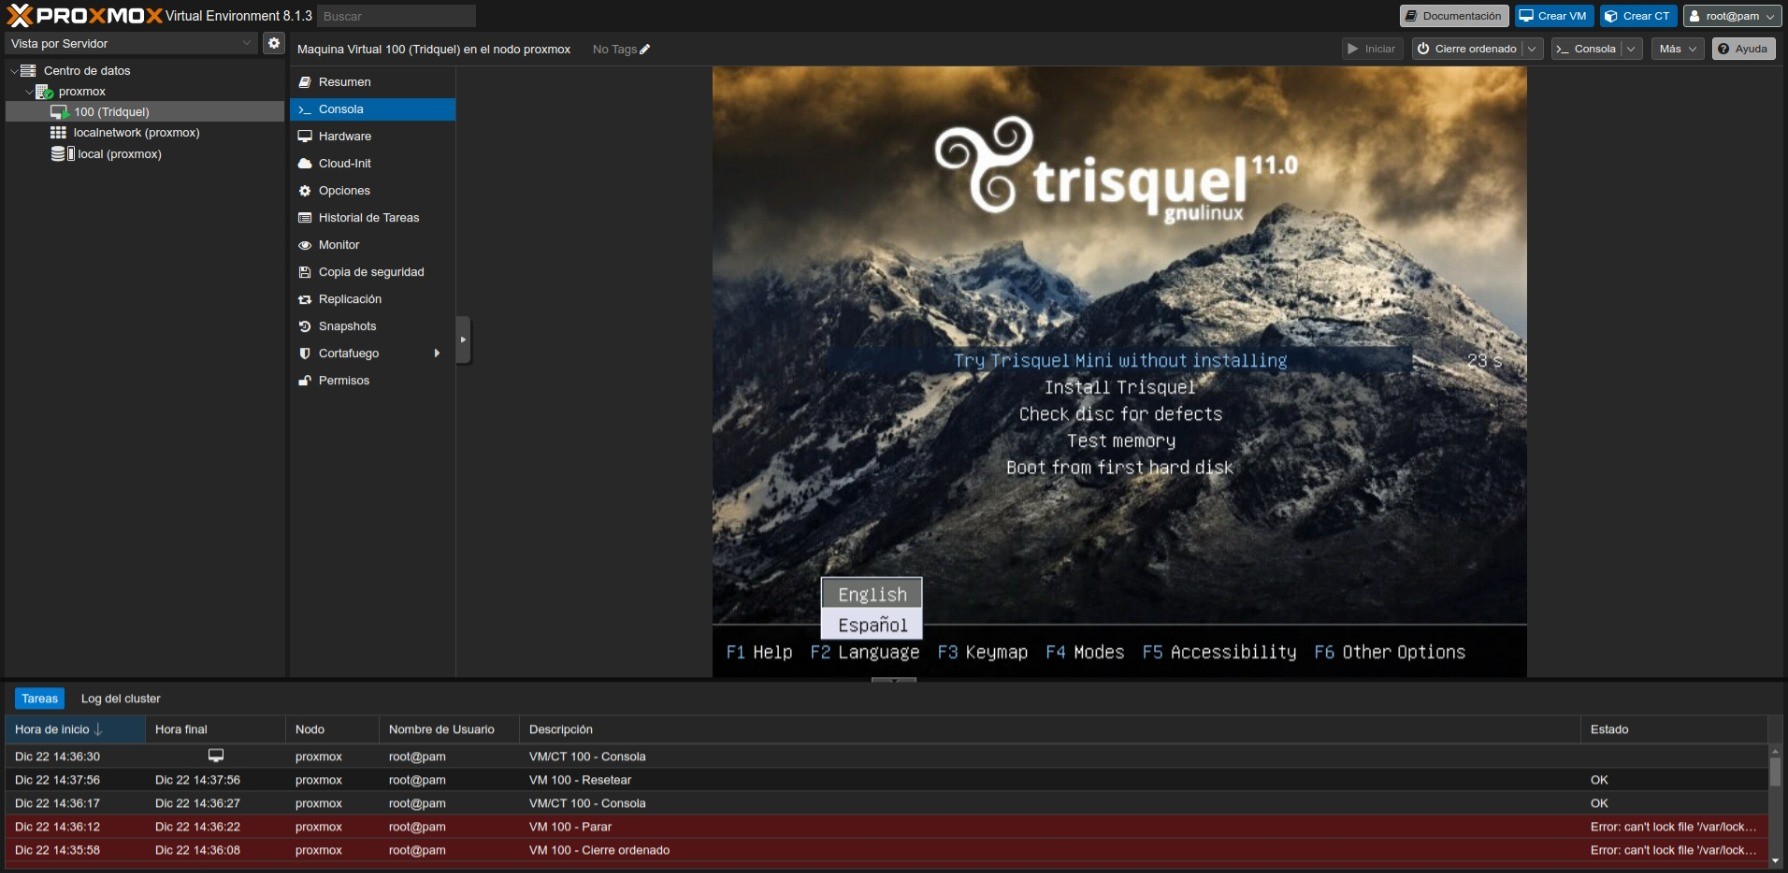Click the Cloud-Init cloud icon
Screen dimensions: 1788x873
(x=305, y=163)
